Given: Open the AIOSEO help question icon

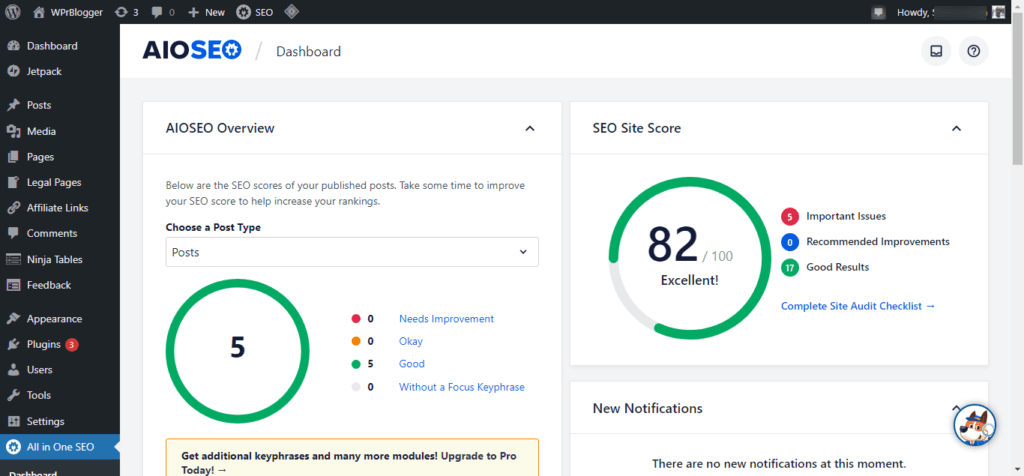Looking at the screenshot, I should tap(974, 52).
